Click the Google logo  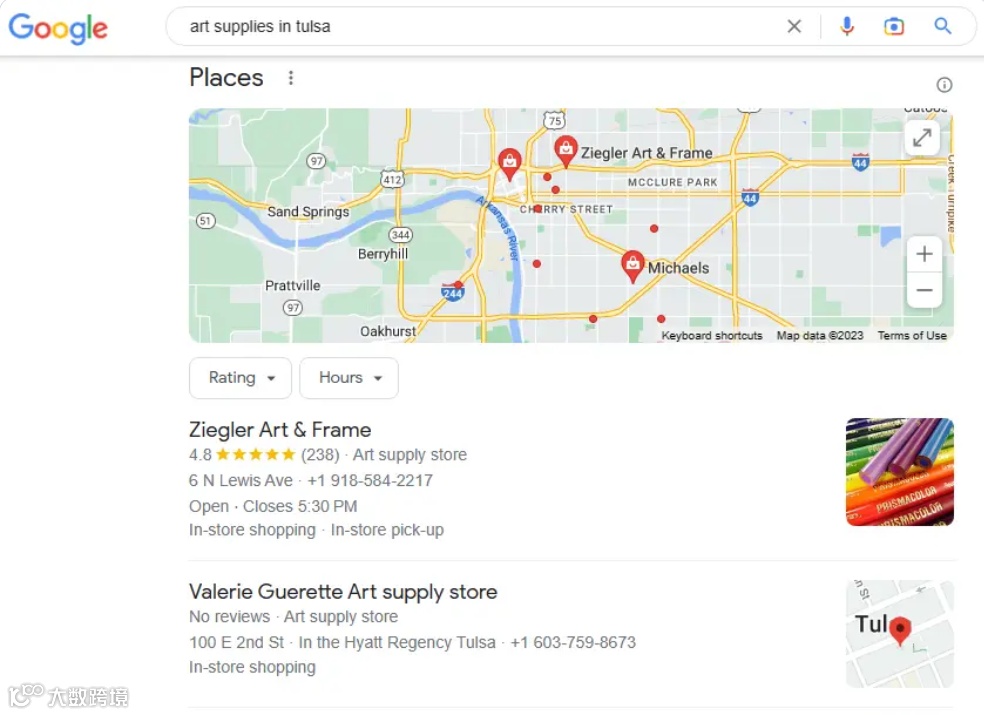[58, 28]
